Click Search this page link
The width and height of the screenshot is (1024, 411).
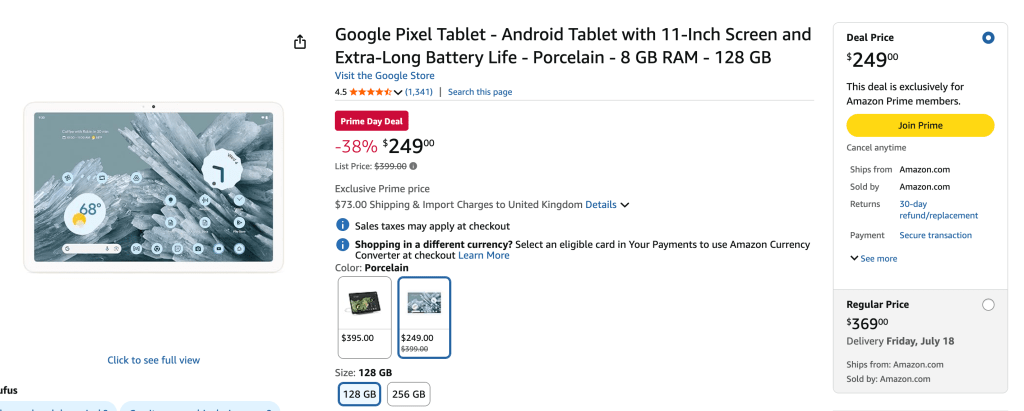click(480, 92)
